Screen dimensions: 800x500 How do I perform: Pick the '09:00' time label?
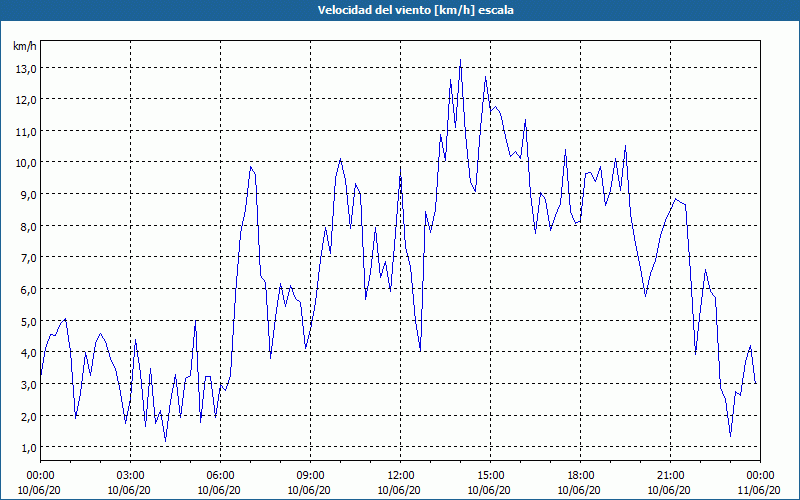tap(310, 476)
